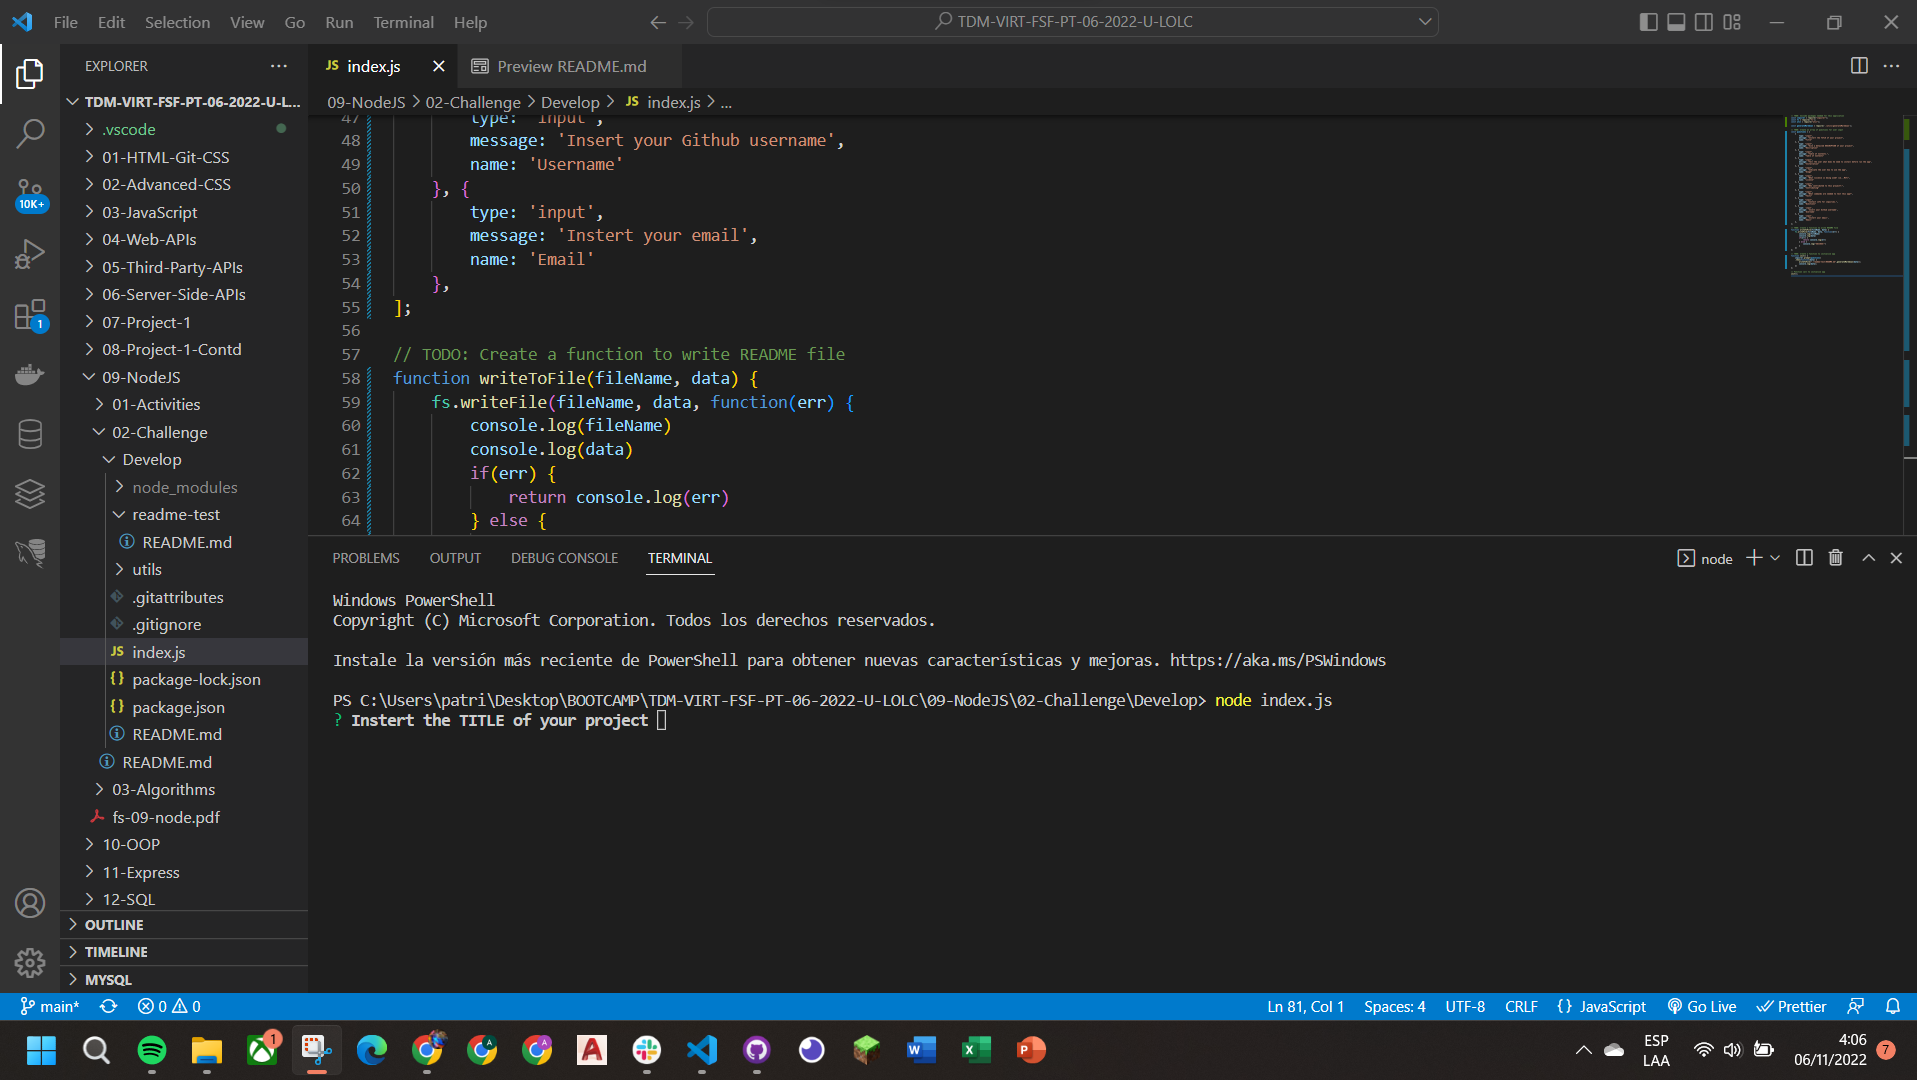This screenshot has height=1080, width=1917.
Task: Open the Terminal menu
Action: tap(403, 22)
